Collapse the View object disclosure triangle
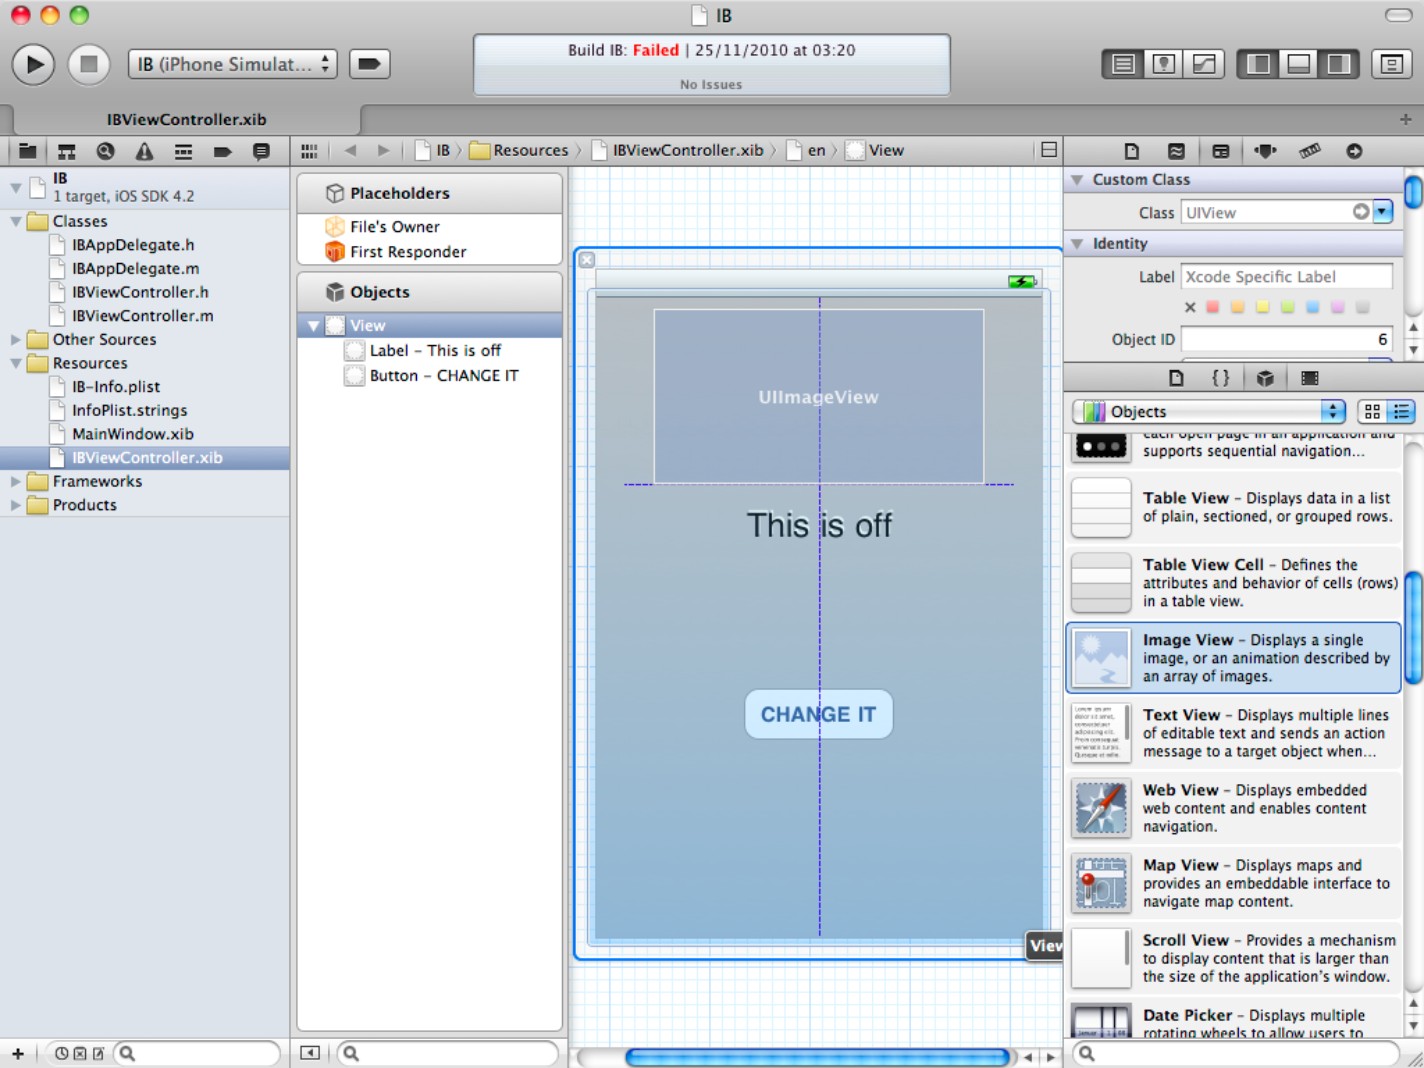 313,326
